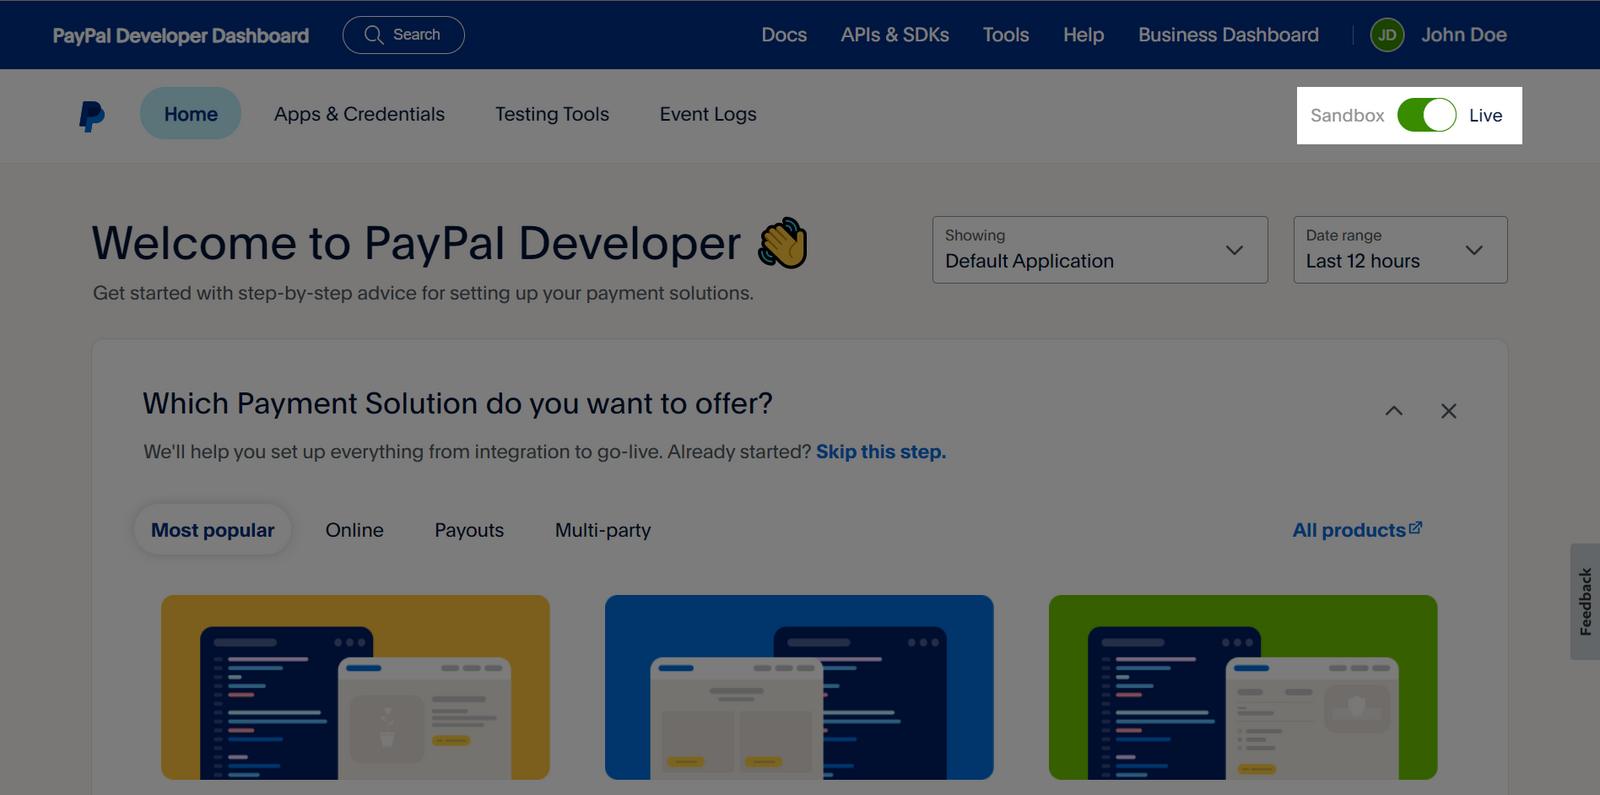Click the Skip this step link

(x=881, y=452)
